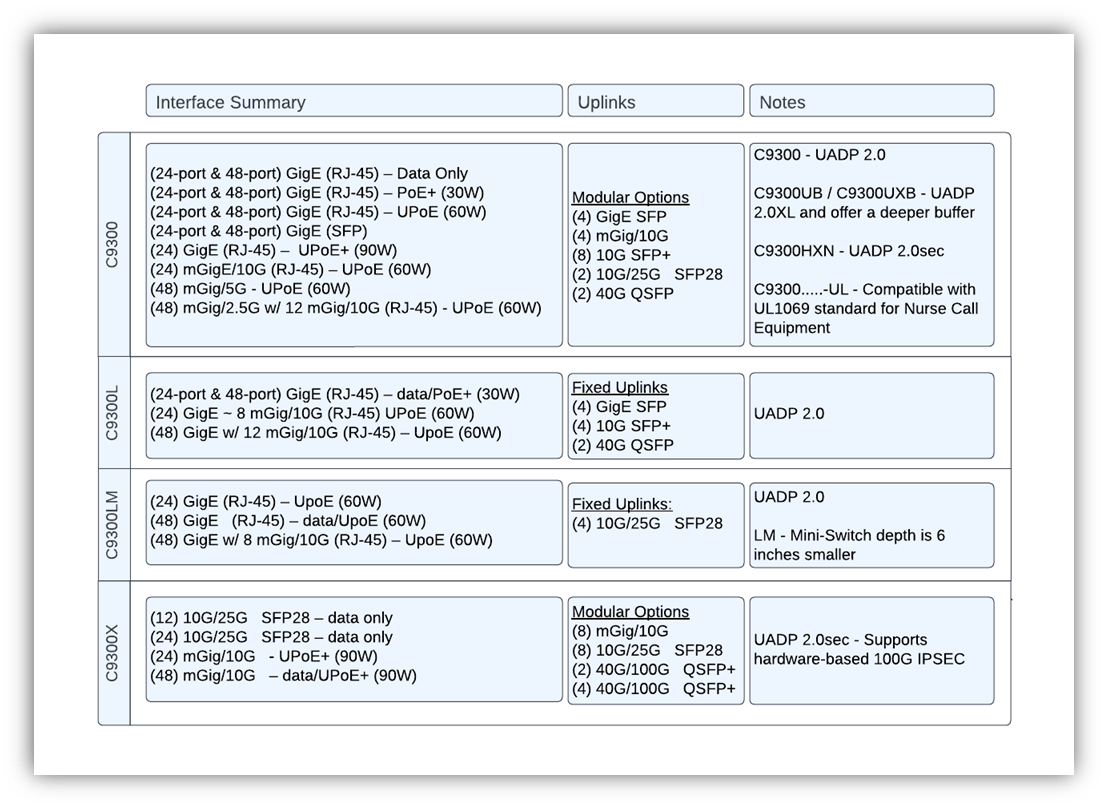Select the Fixed Uplinks box for C9300LM

(x=655, y=523)
